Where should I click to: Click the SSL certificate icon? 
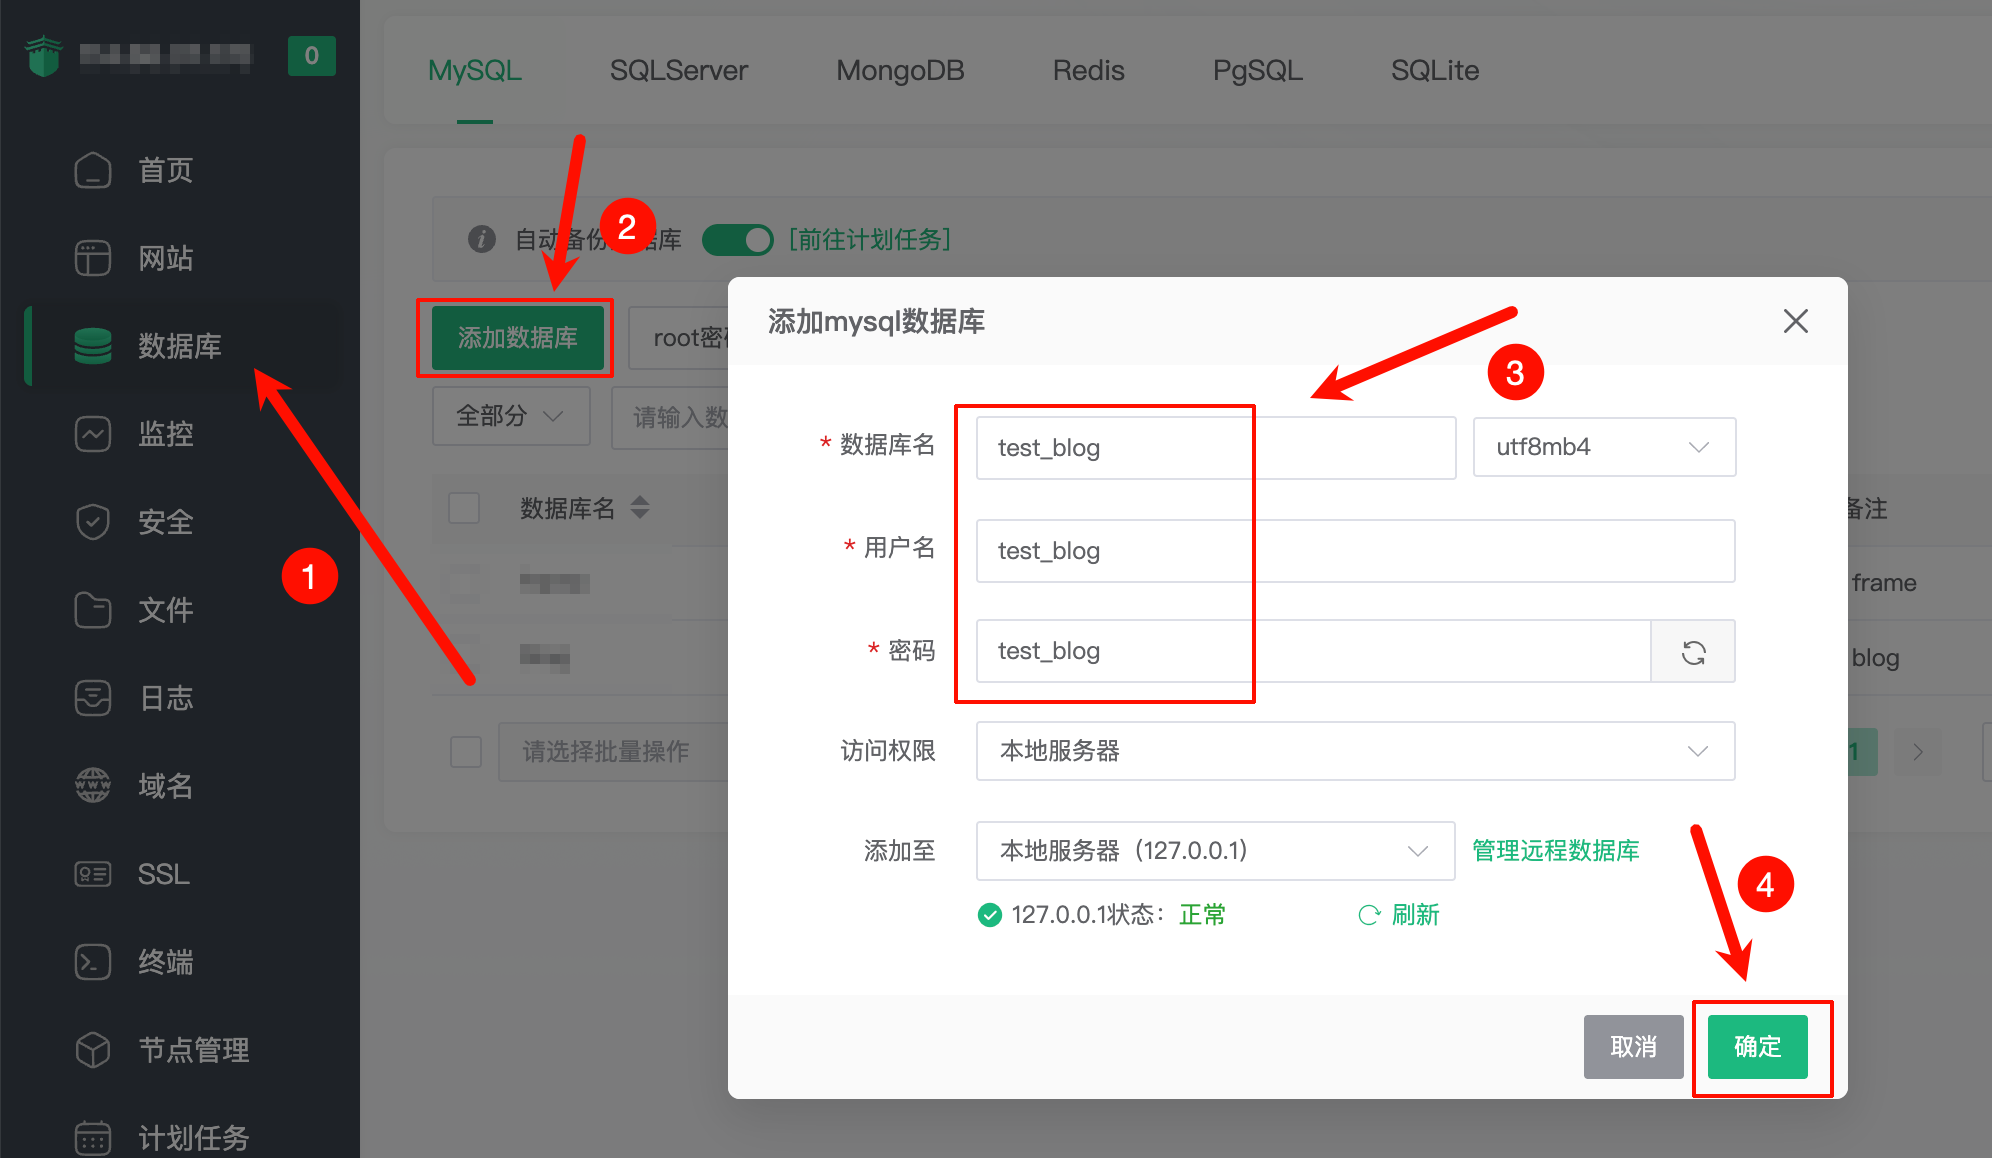[x=93, y=874]
